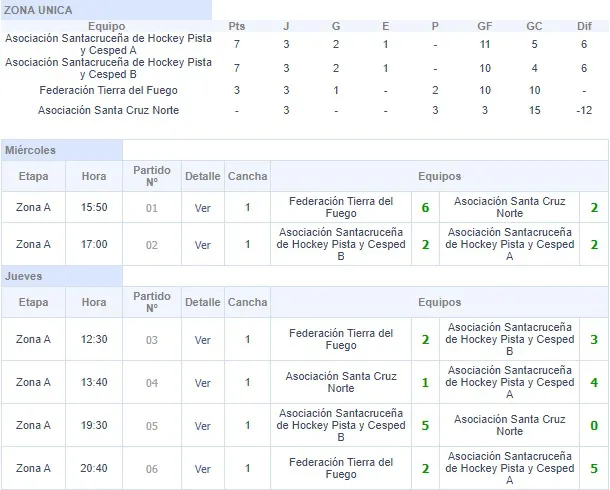The height and width of the screenshot is (490, 610).
Task: Click the Pts column header
Action: pos(237,26)
